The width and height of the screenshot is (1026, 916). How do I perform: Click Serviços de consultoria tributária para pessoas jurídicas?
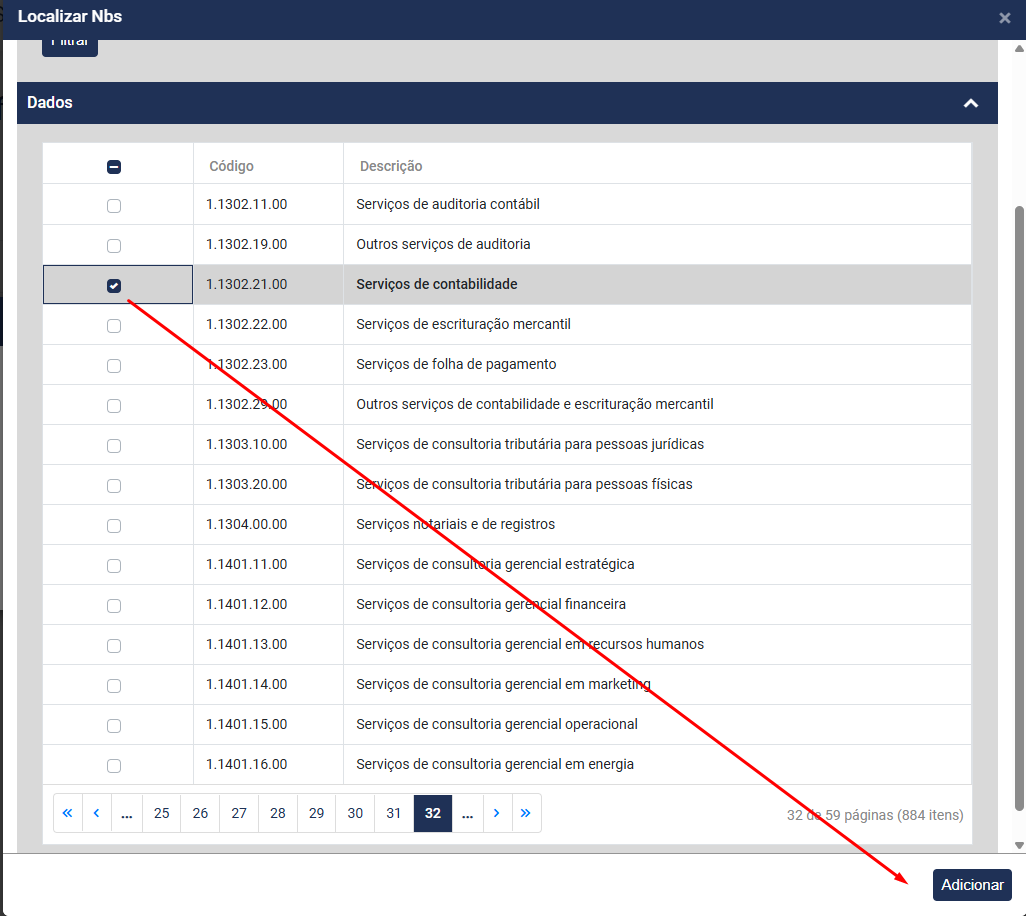coord(529,444)
